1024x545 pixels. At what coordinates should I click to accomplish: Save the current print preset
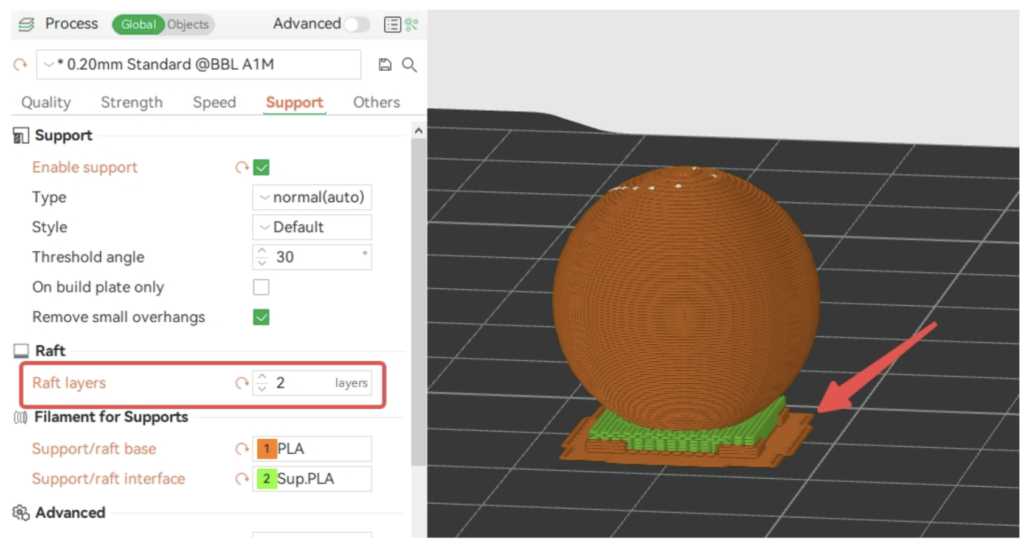pyautogui.click(x=385, y=65)
